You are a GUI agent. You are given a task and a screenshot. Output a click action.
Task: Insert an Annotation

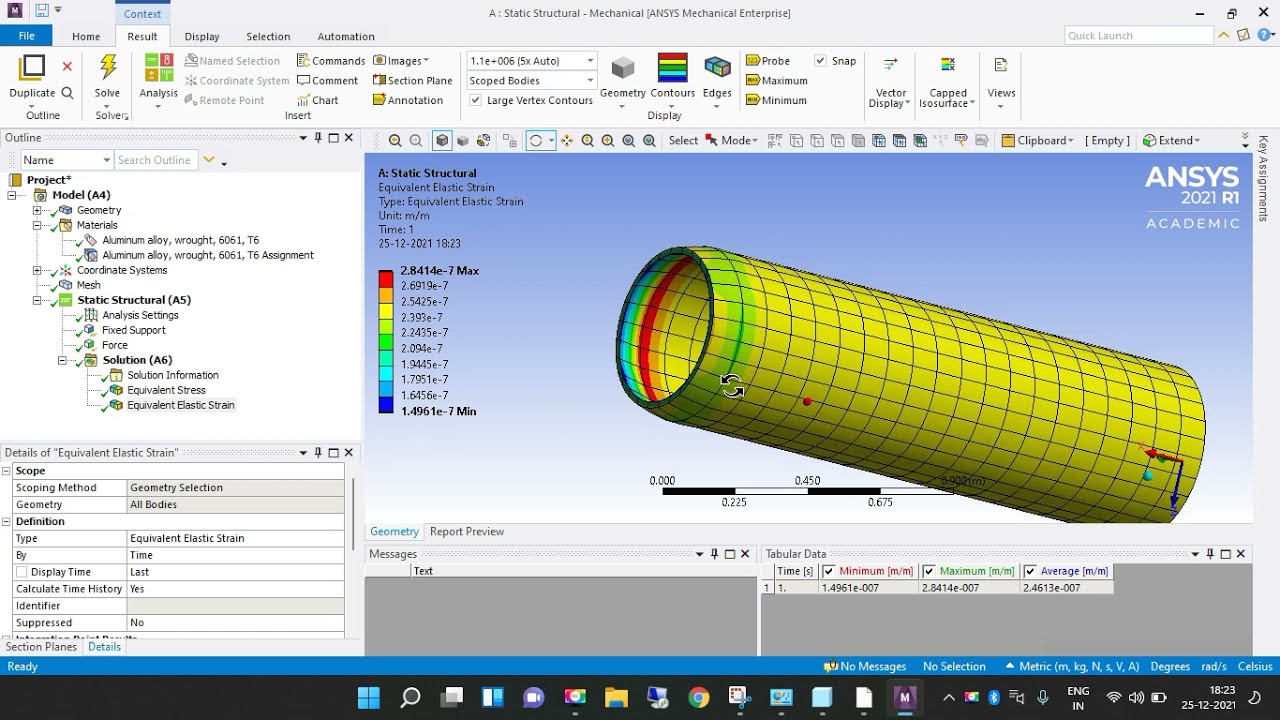tap(408, 101)
